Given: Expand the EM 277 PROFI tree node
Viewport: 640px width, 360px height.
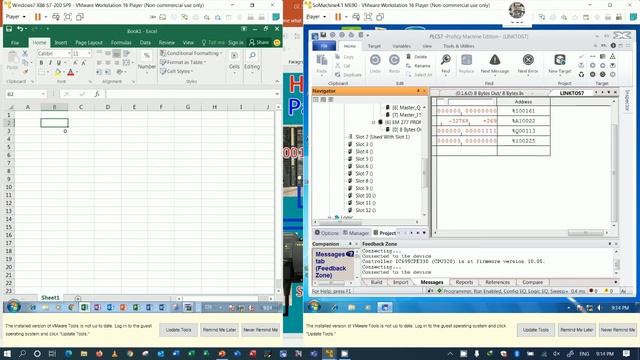Looking at the screenshot, I should tap(373, 122).
